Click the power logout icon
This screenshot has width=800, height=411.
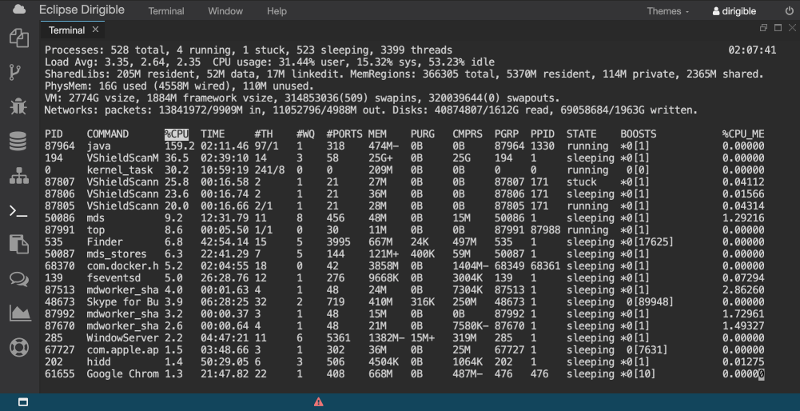[789, 11]
